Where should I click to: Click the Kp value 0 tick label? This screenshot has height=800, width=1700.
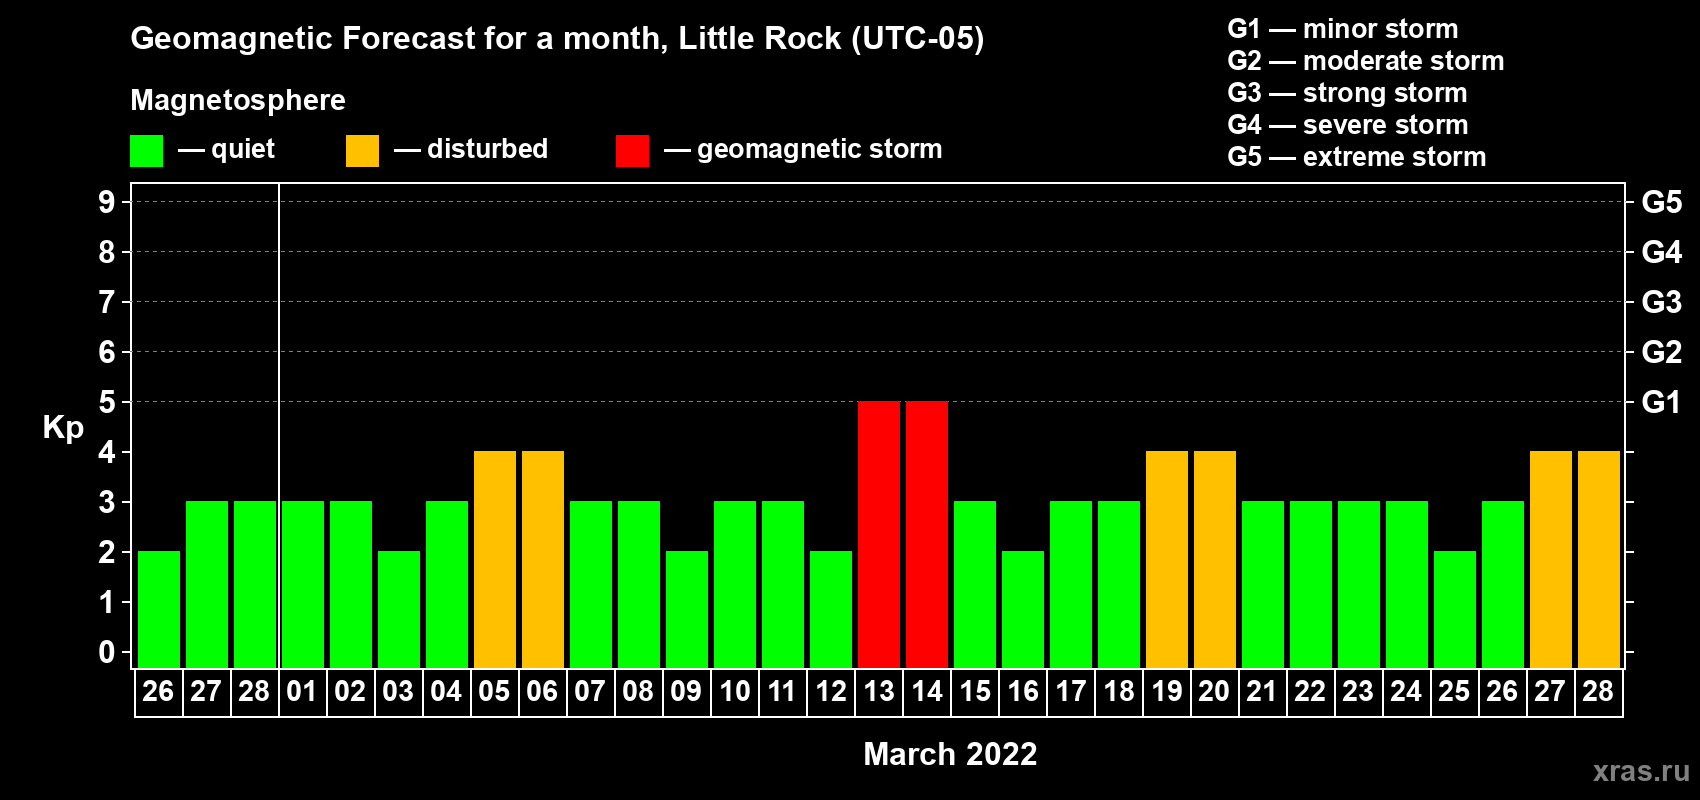point(107,652)
